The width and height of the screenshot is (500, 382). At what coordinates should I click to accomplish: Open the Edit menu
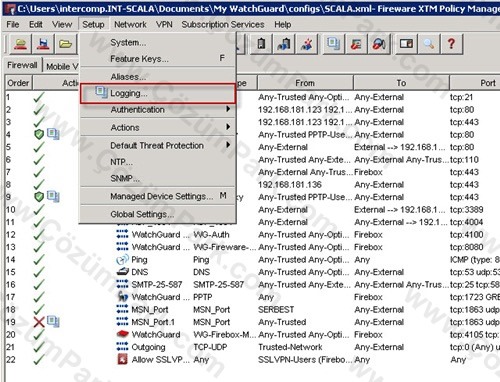[35, 25]
